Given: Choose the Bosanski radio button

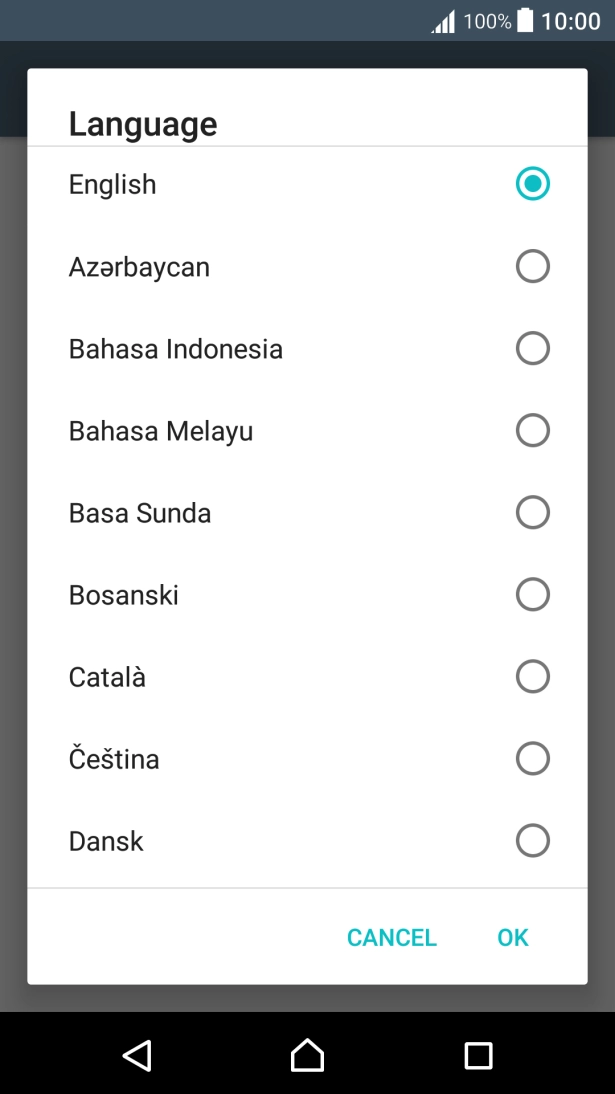Looking at the screenshot, I should [532, 595].
